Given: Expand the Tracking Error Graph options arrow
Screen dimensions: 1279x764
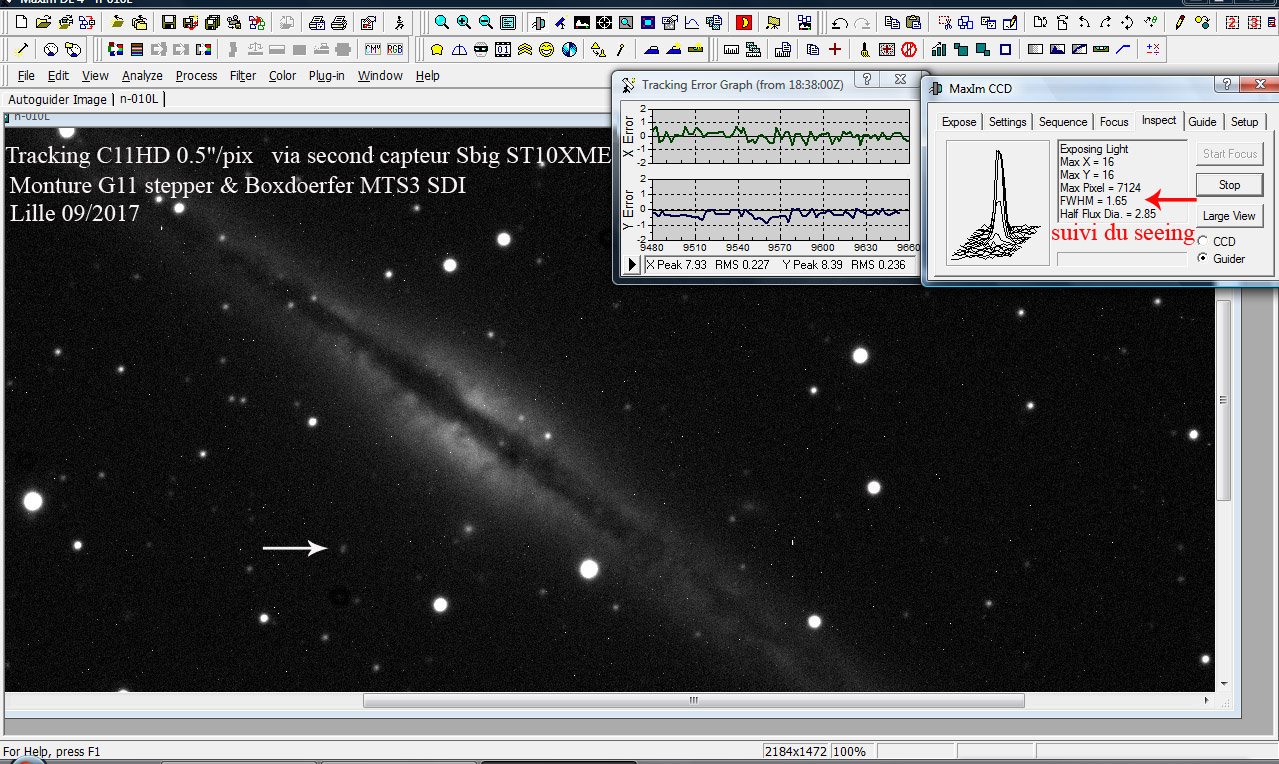Looking at the screenshot, I should [x=632, y=265].
